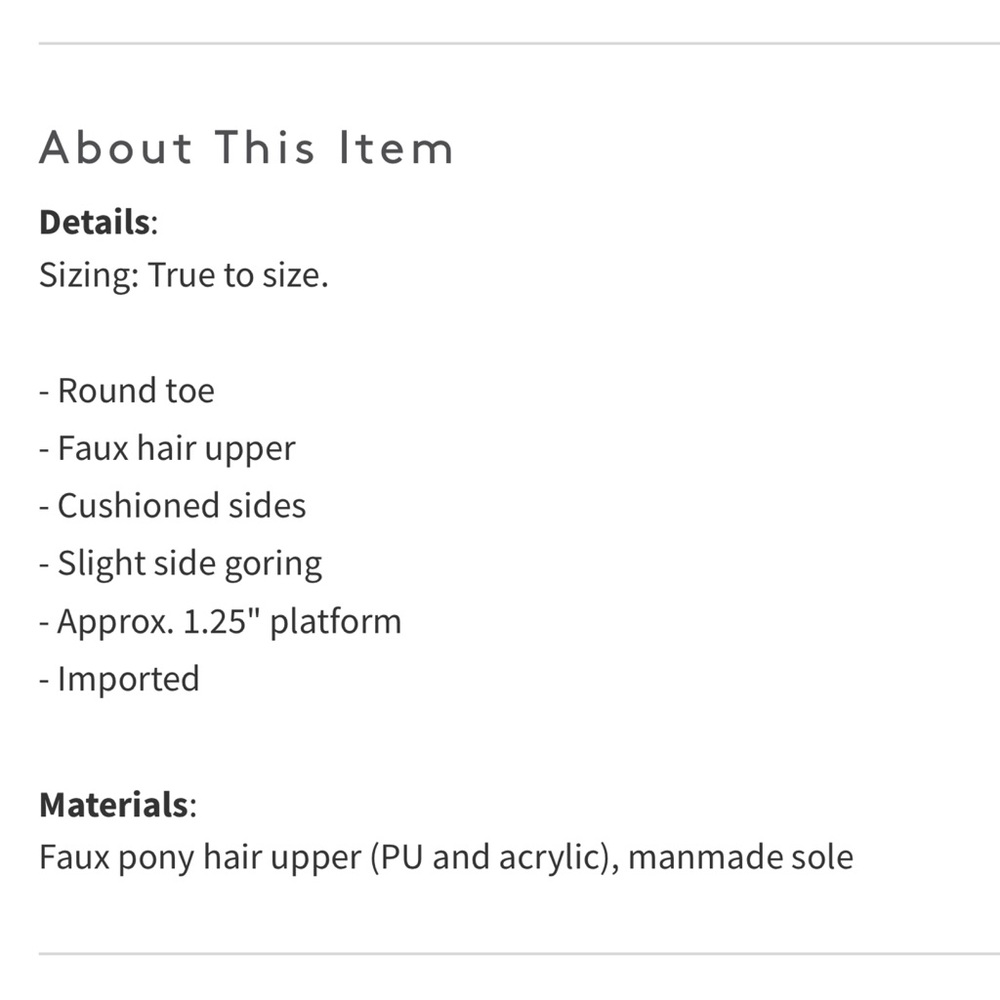Click the bold 'Details' label
This screenshot has width=1000, height=1000.
94,222
